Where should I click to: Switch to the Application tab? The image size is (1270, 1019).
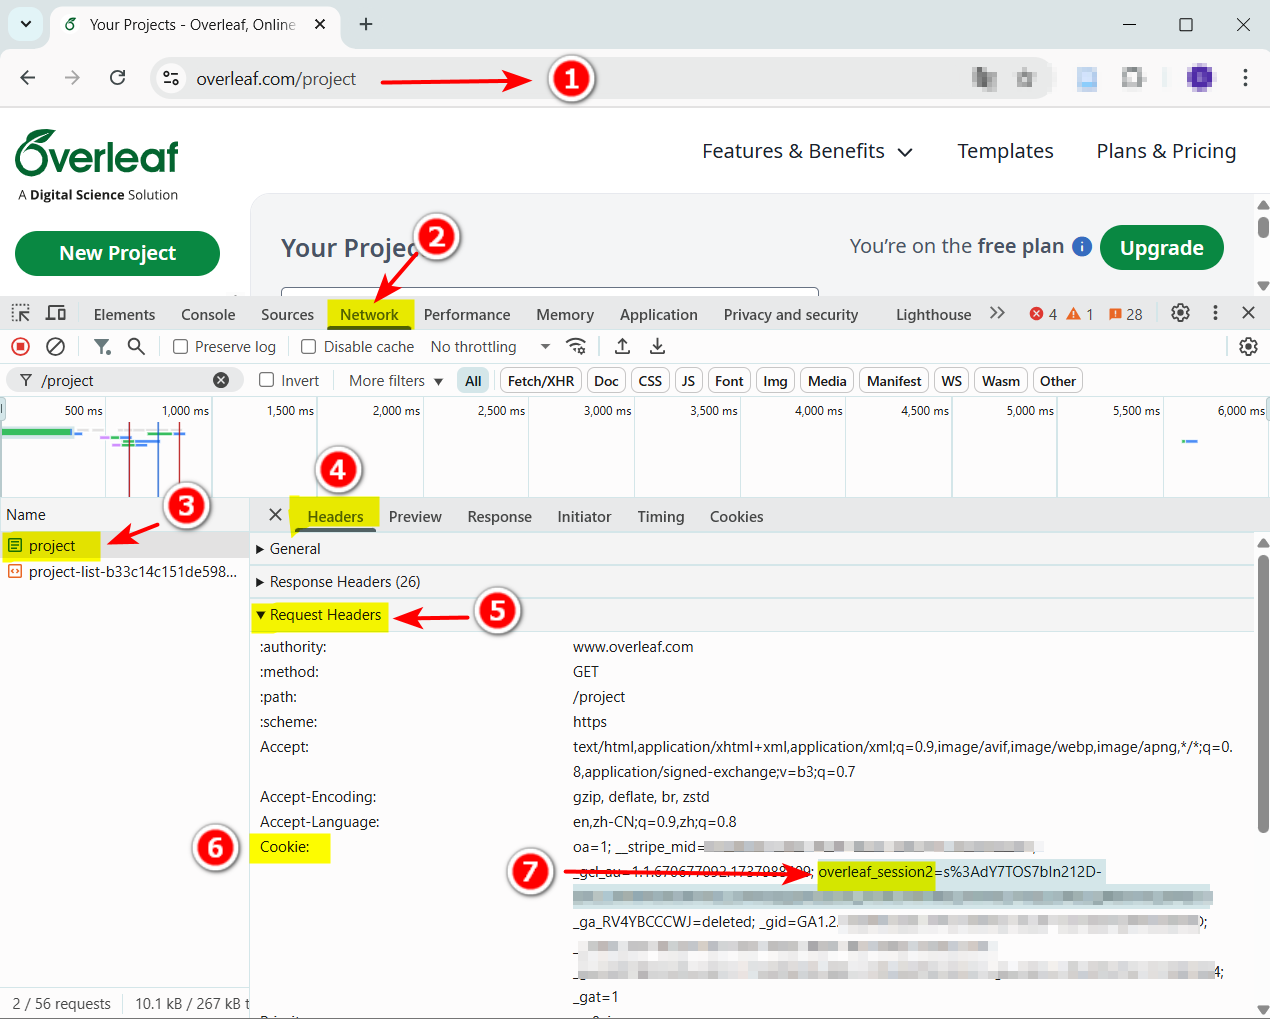[x=659, y=314]
